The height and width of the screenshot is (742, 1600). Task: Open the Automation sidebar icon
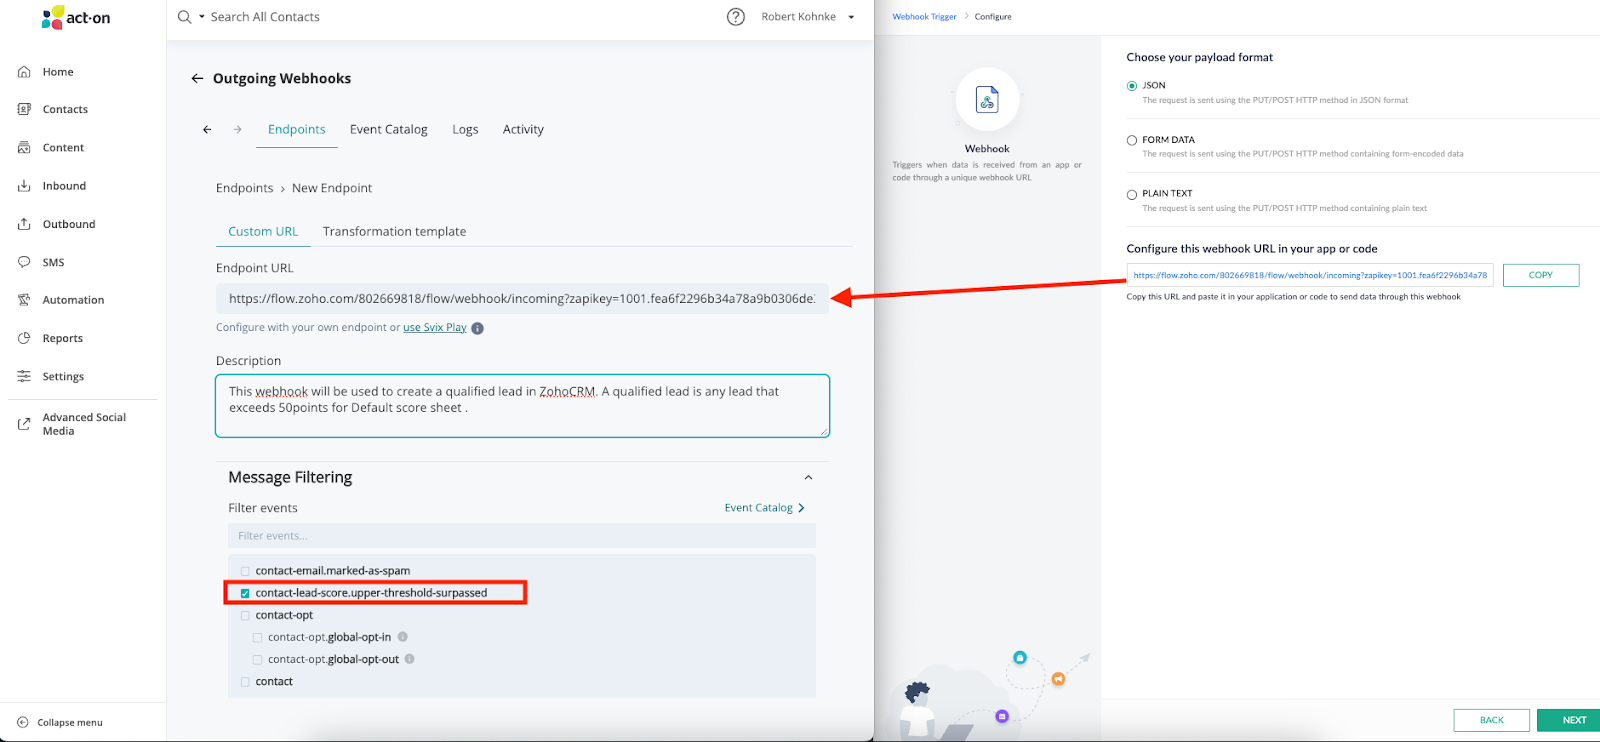24,300
